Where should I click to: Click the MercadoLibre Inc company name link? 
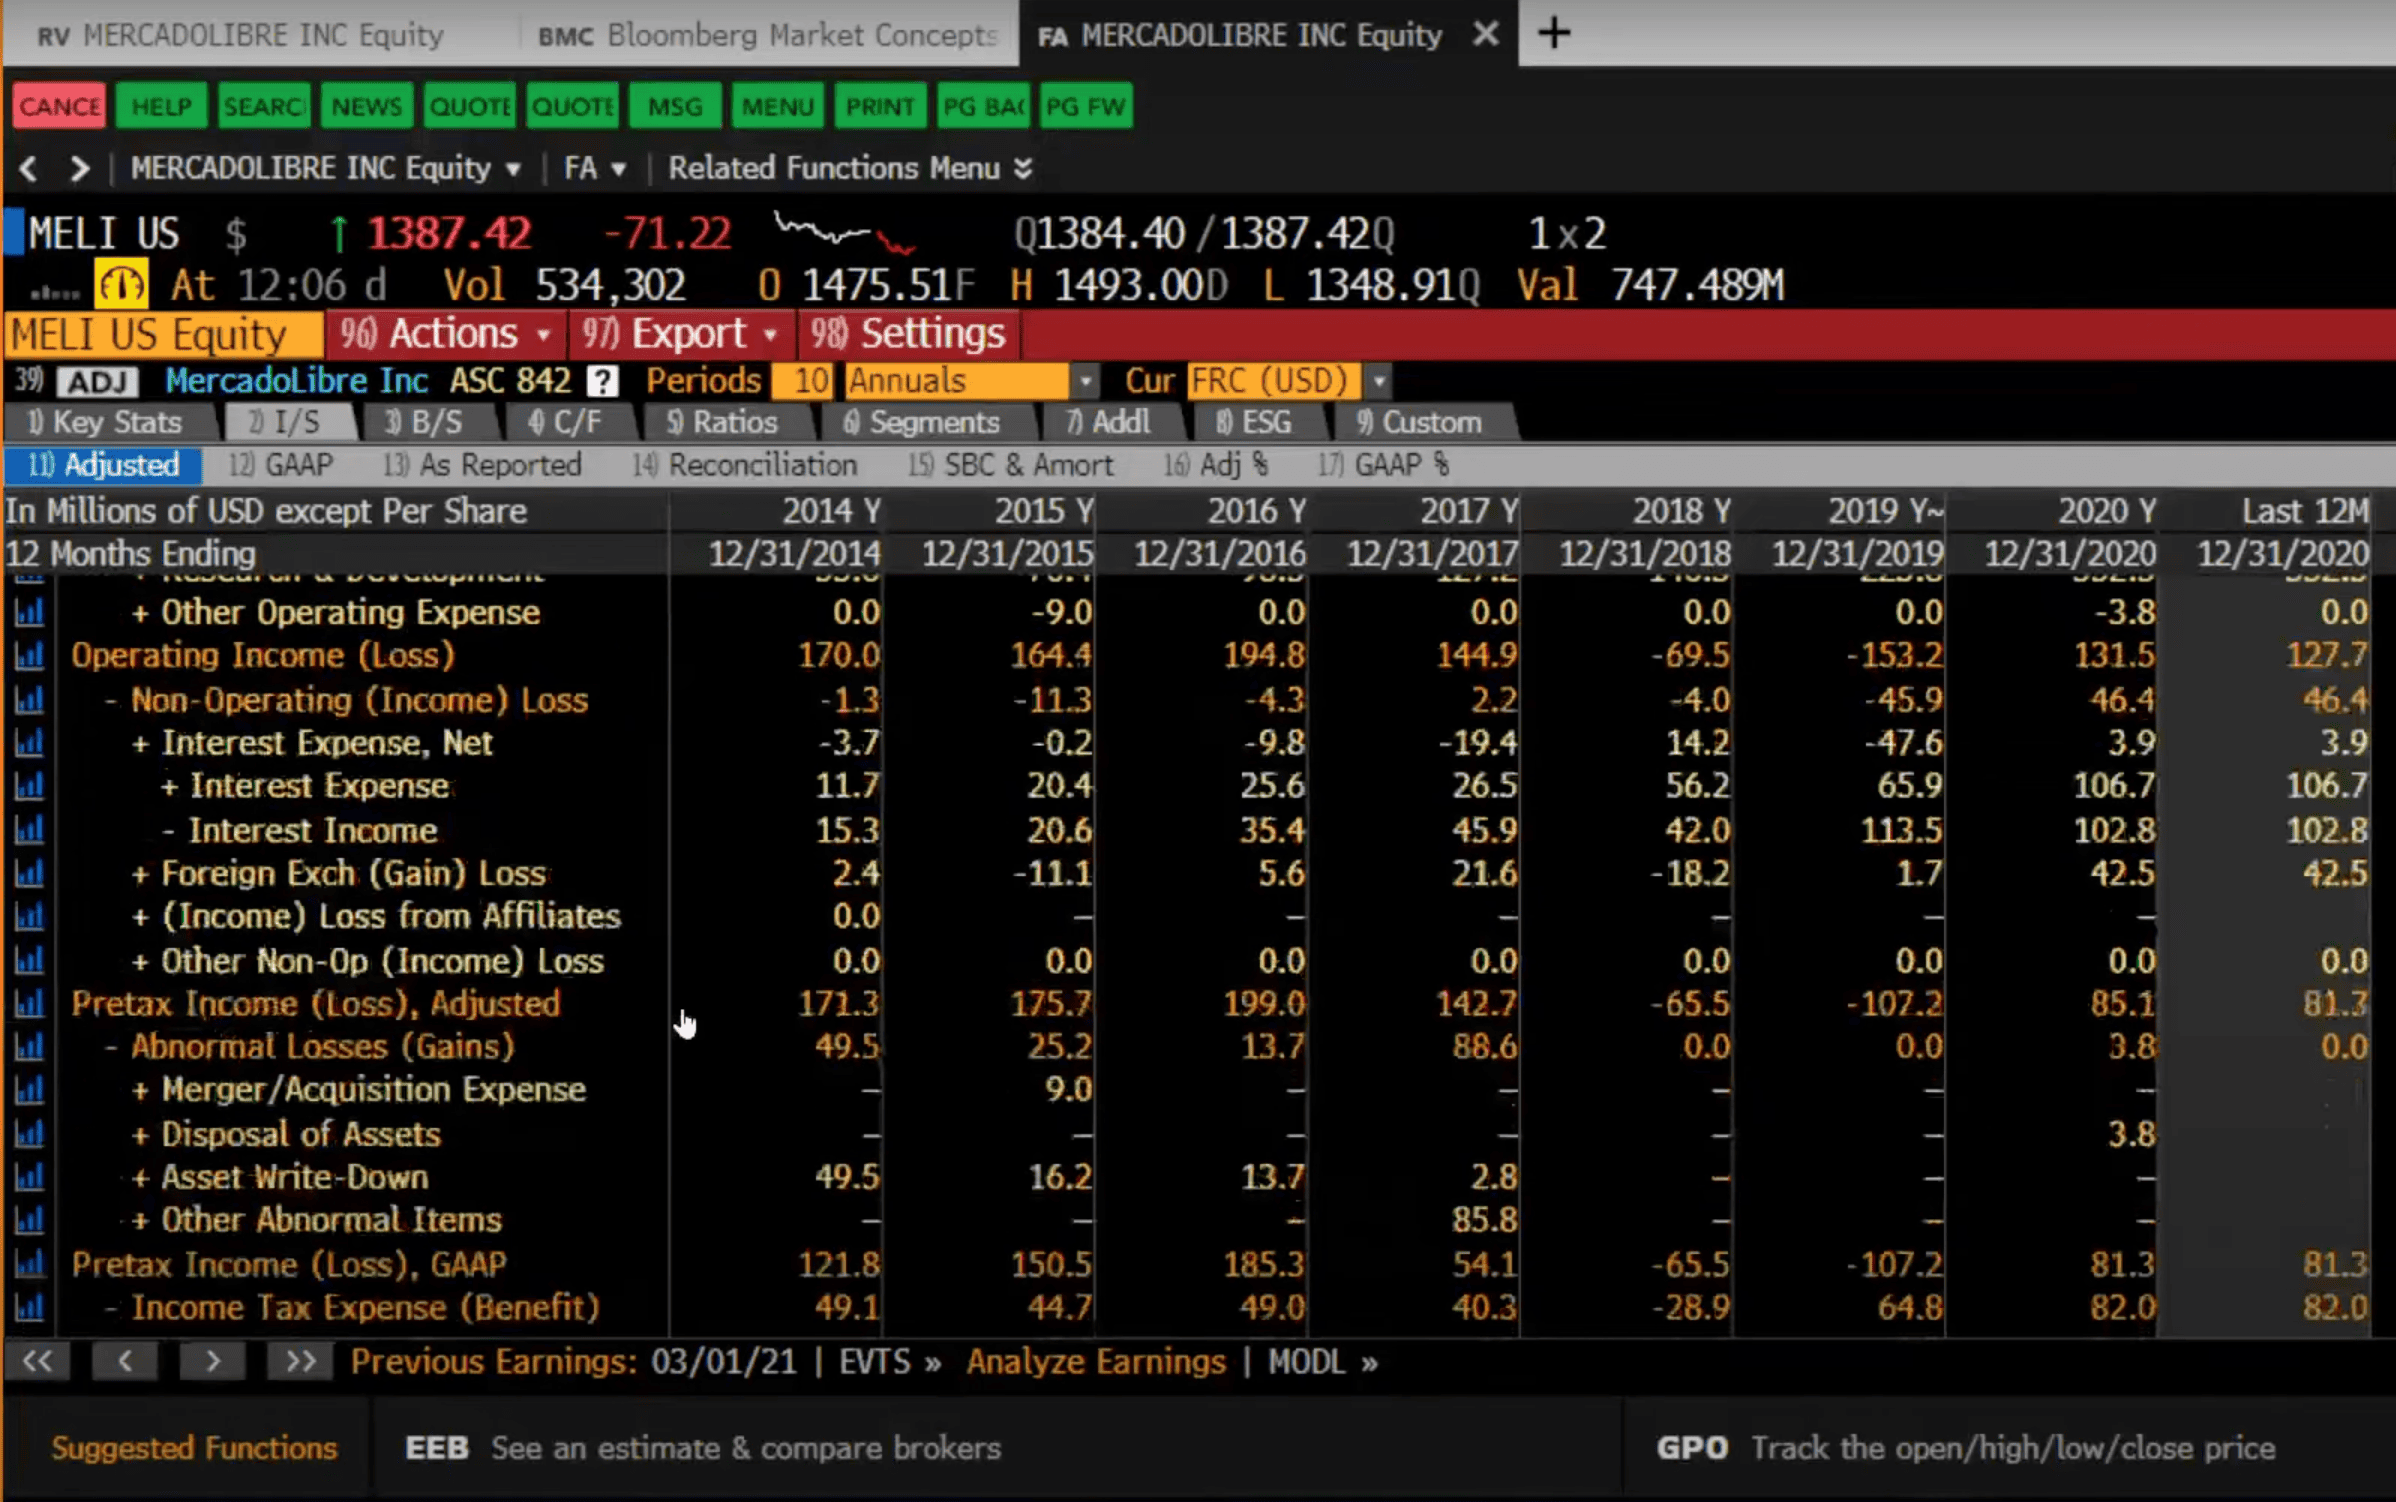297,381
